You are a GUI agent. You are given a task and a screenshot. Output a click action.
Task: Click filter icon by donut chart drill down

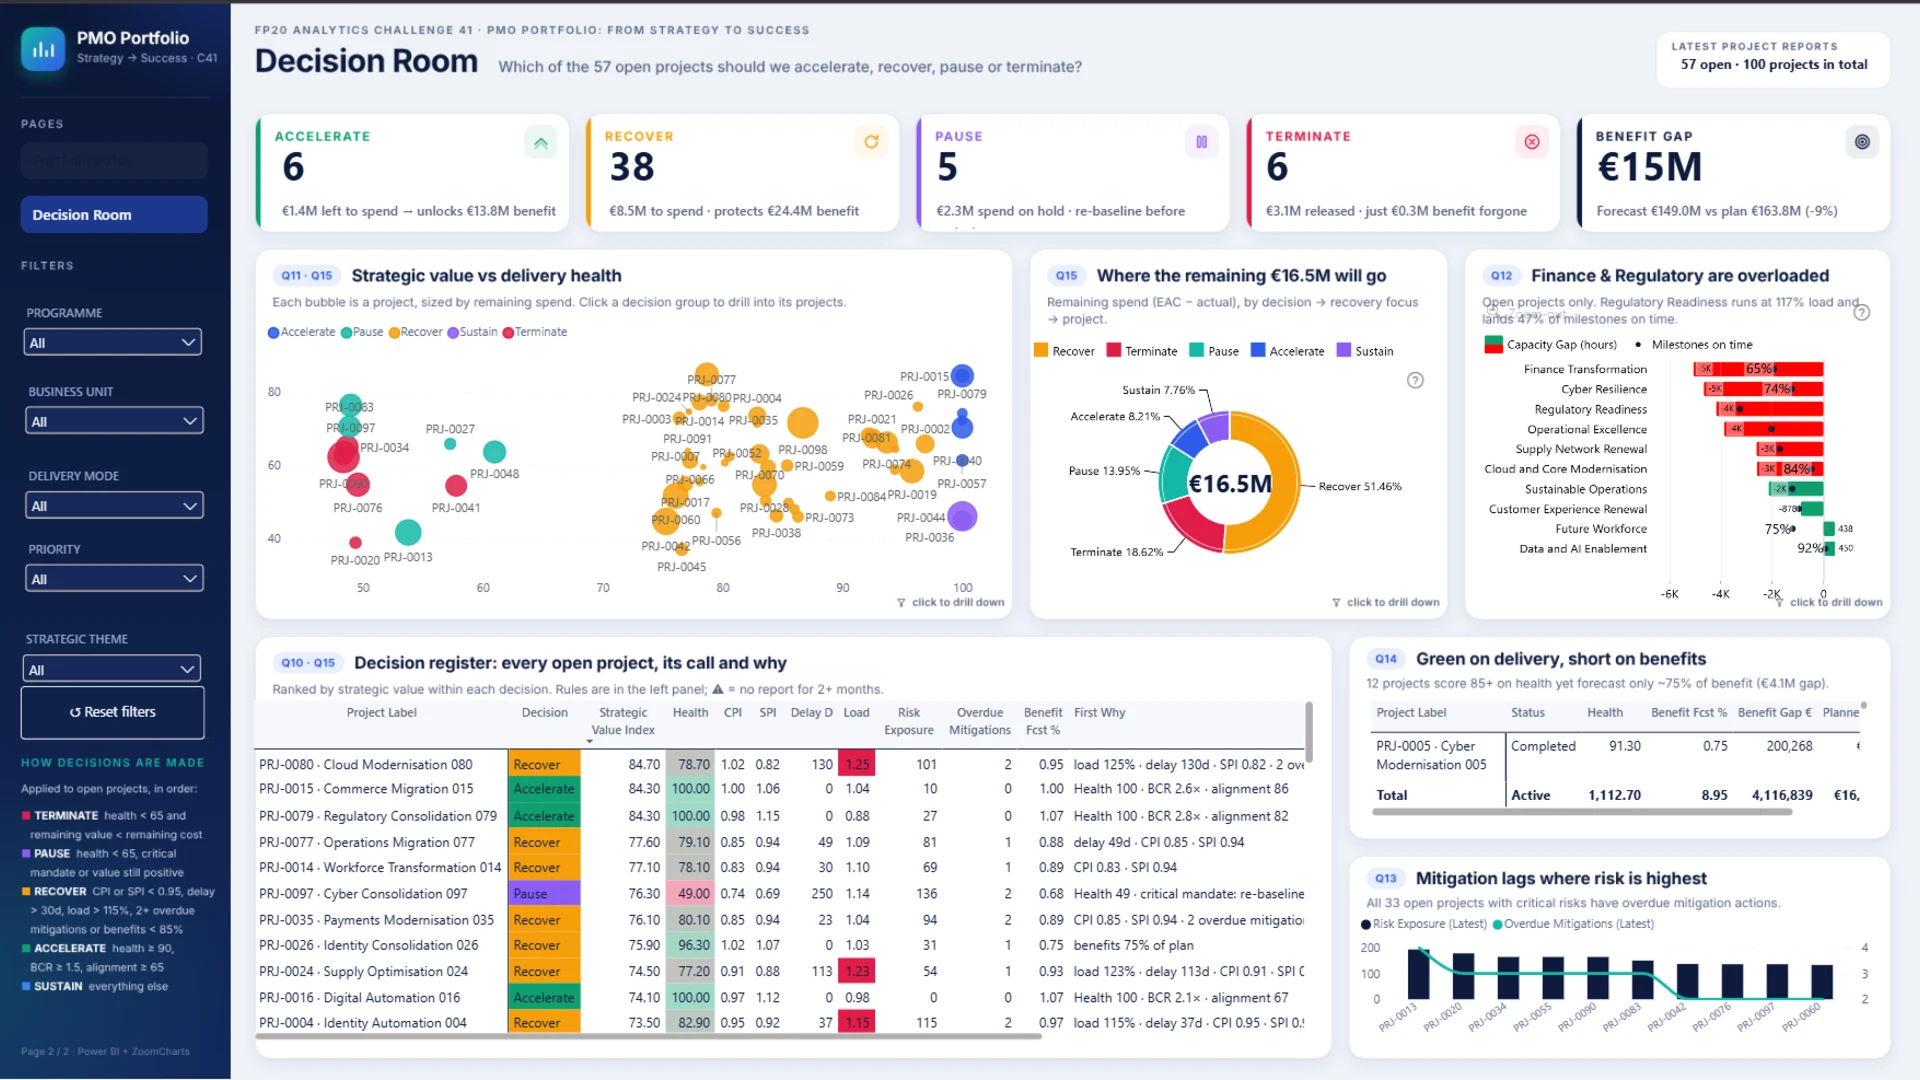pyautogui.click(x=1336, y=602)
